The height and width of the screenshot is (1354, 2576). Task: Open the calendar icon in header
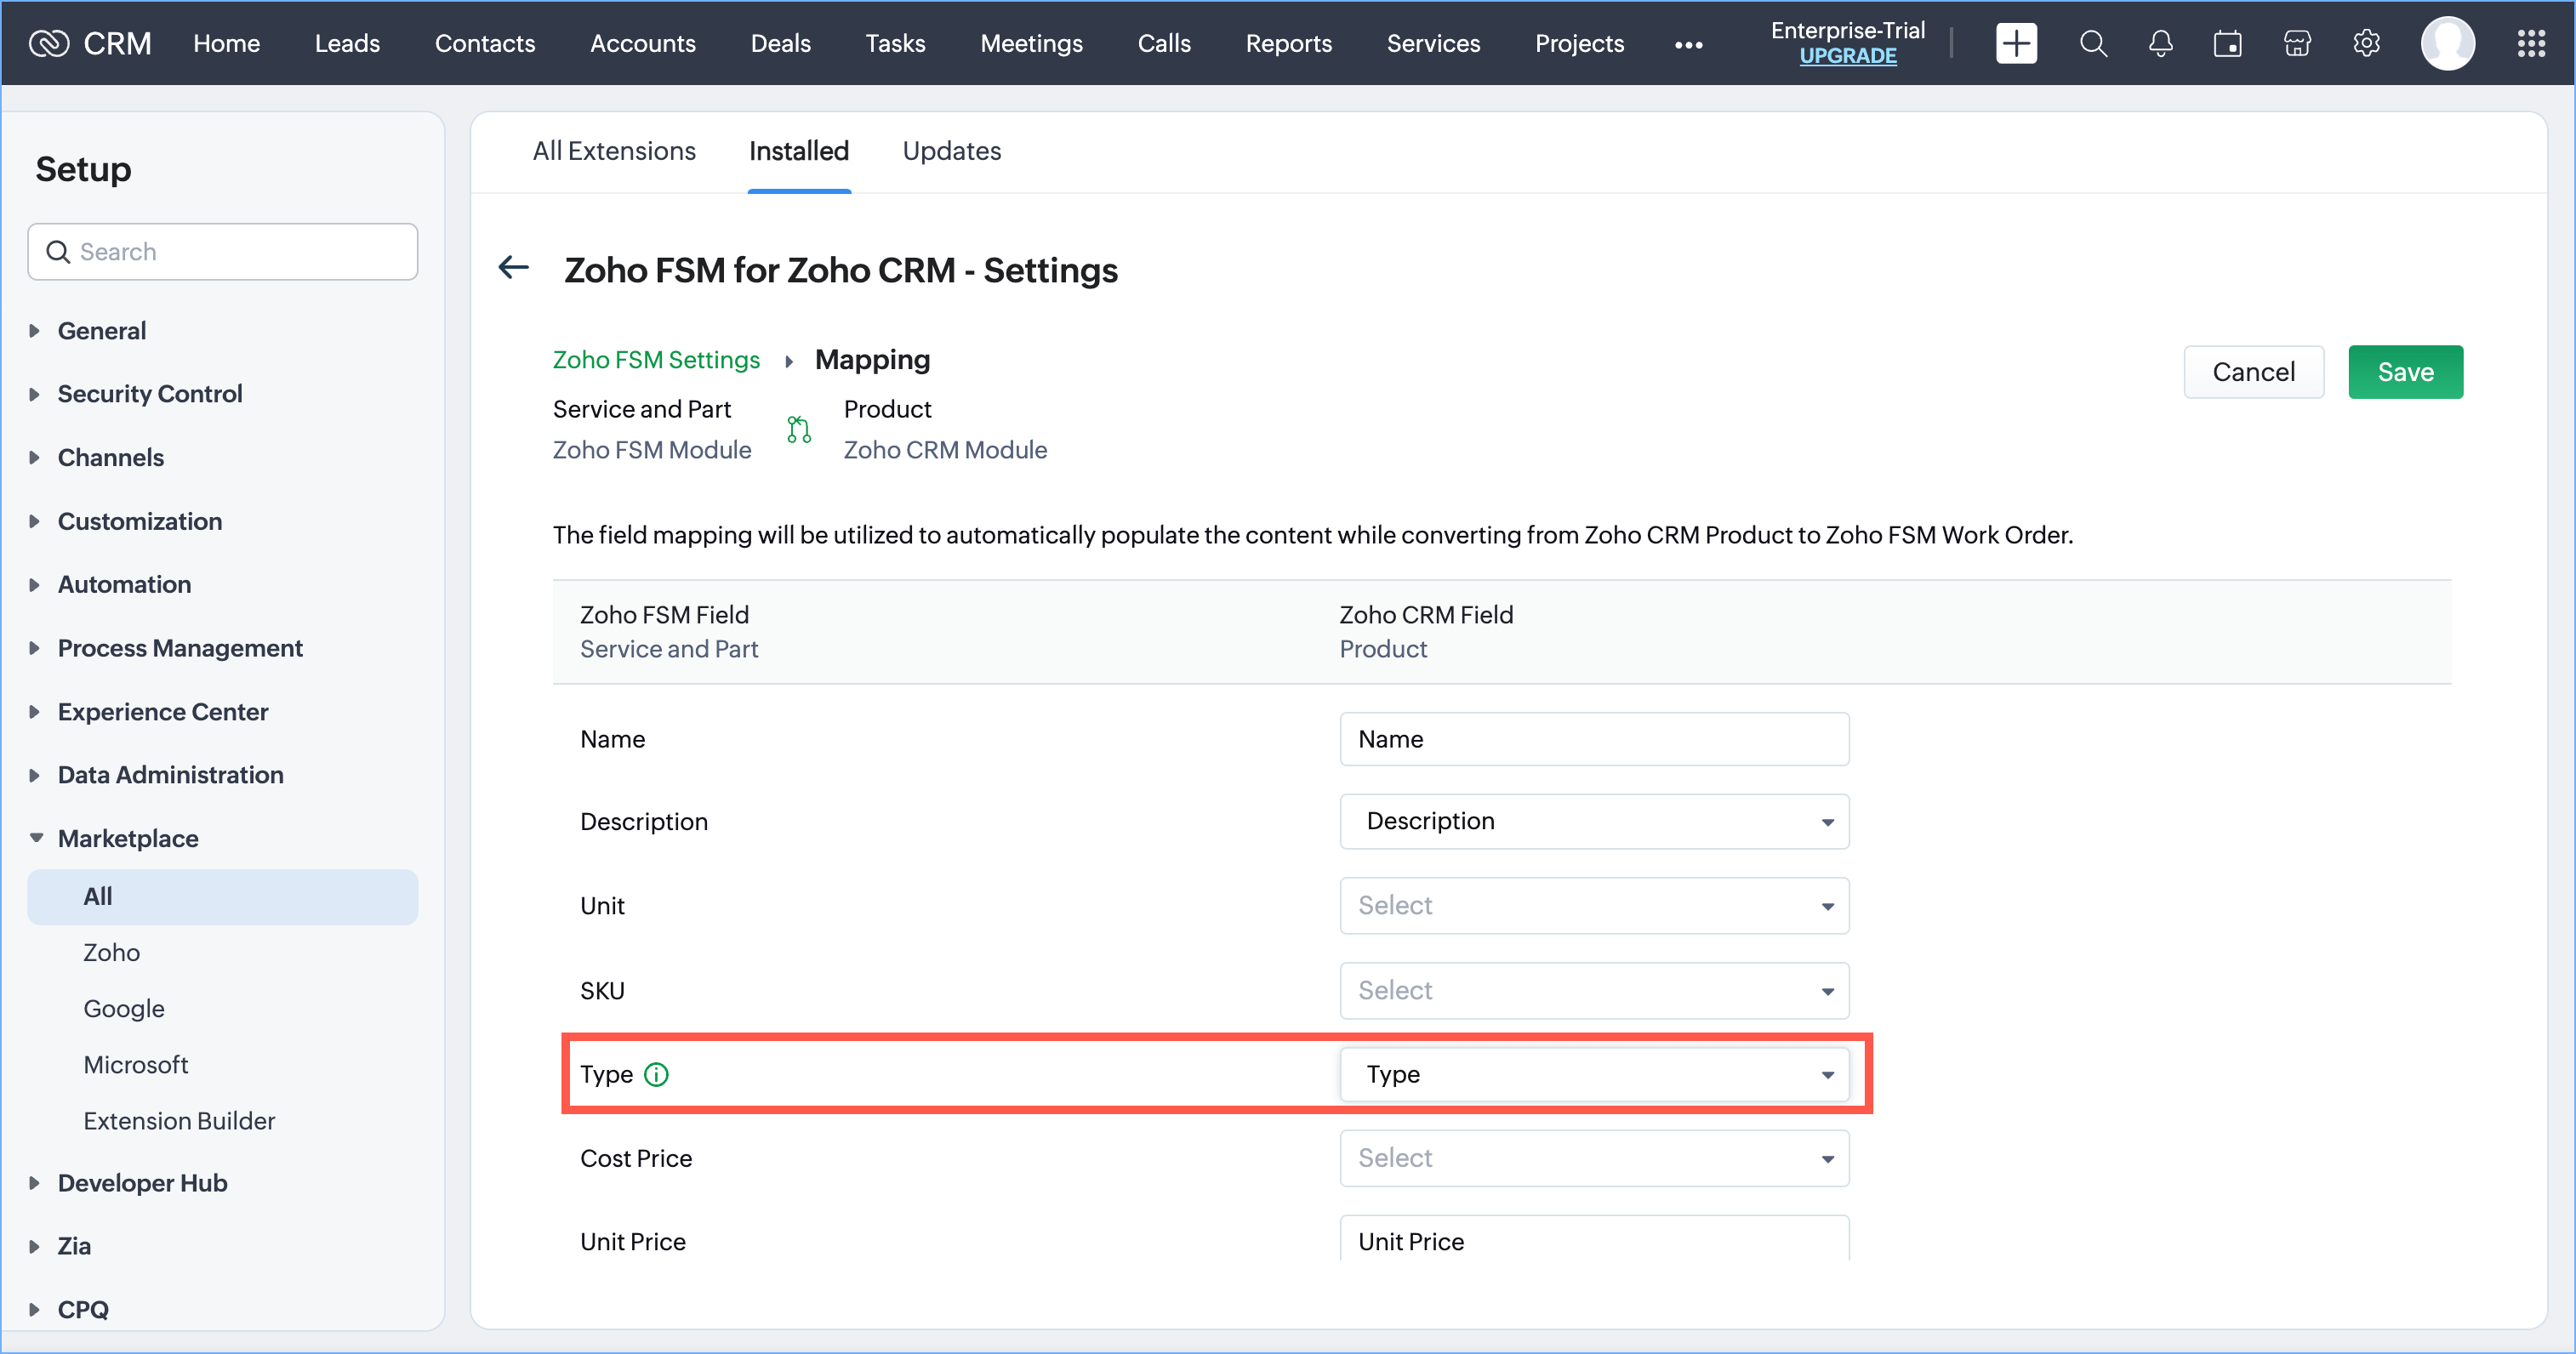click(2227, 43)
